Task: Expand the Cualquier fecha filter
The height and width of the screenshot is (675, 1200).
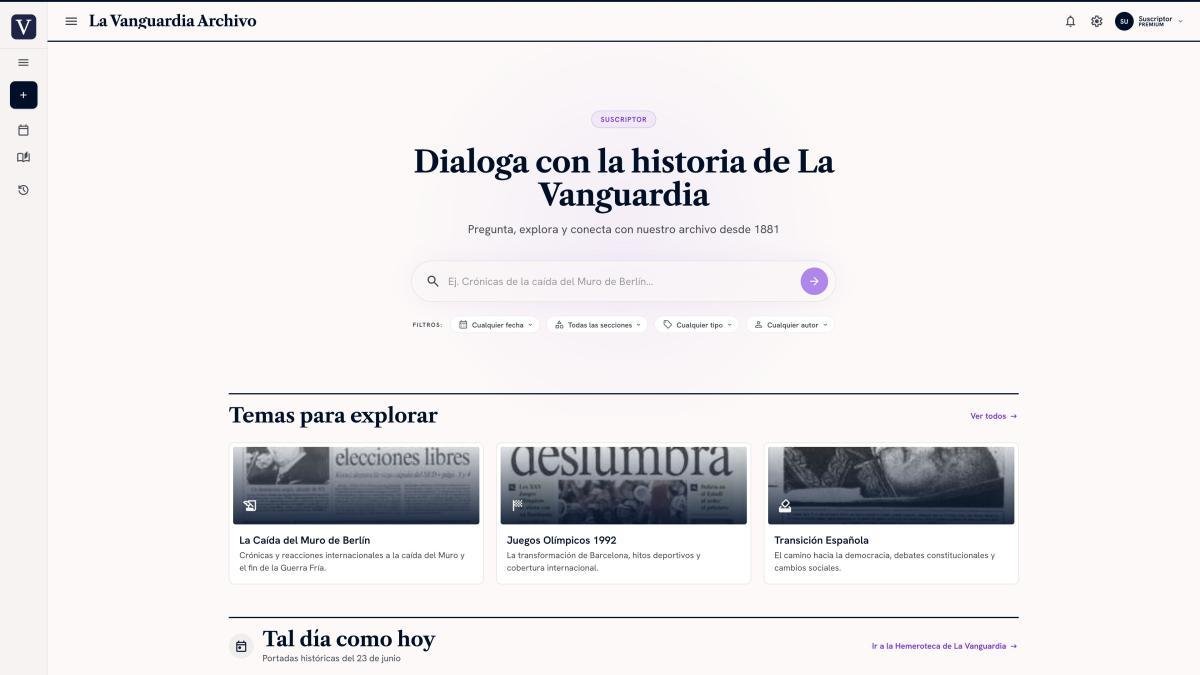Action: pos(495,325)
